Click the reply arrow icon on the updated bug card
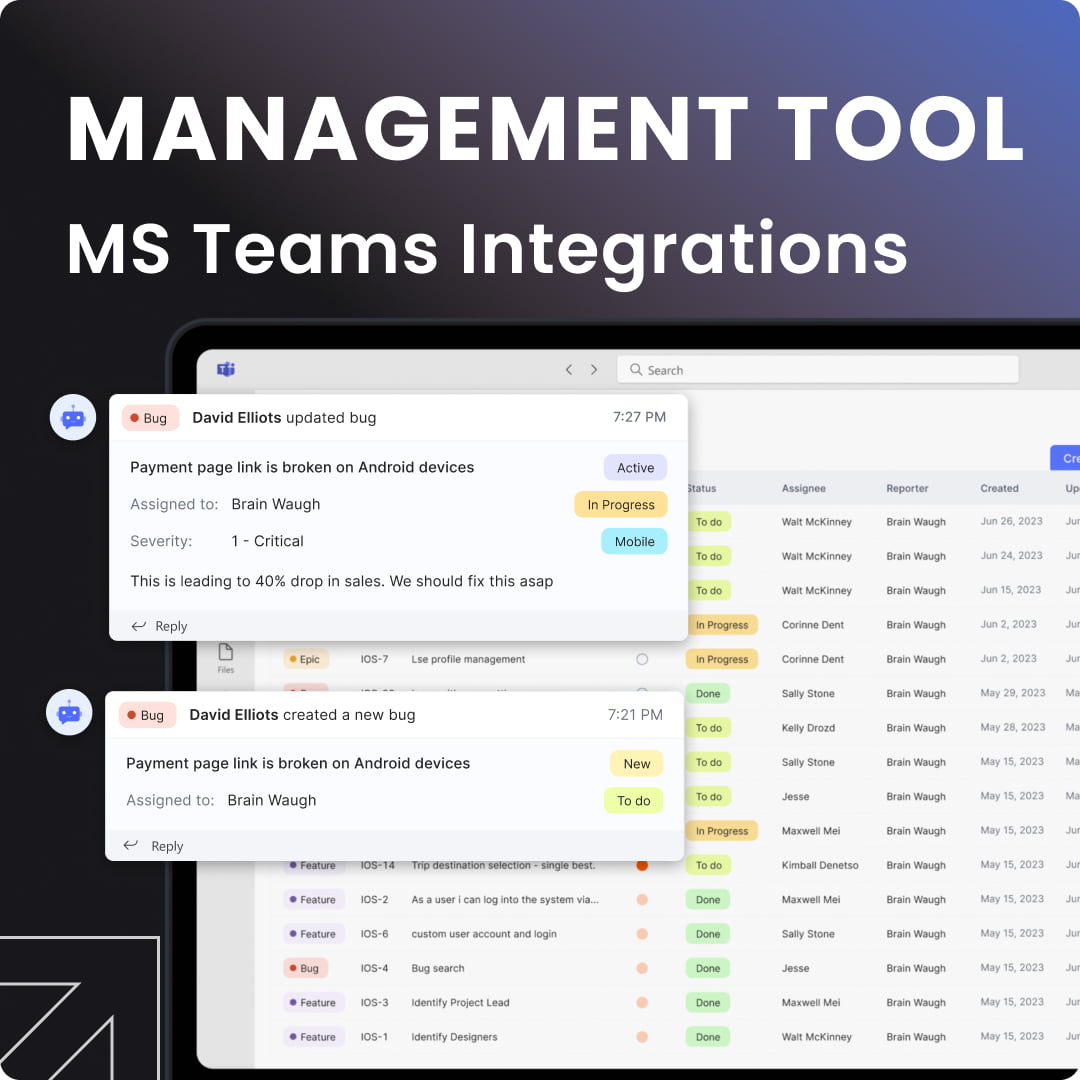This screenshot has height=1080, width=1080. (138, 626)
